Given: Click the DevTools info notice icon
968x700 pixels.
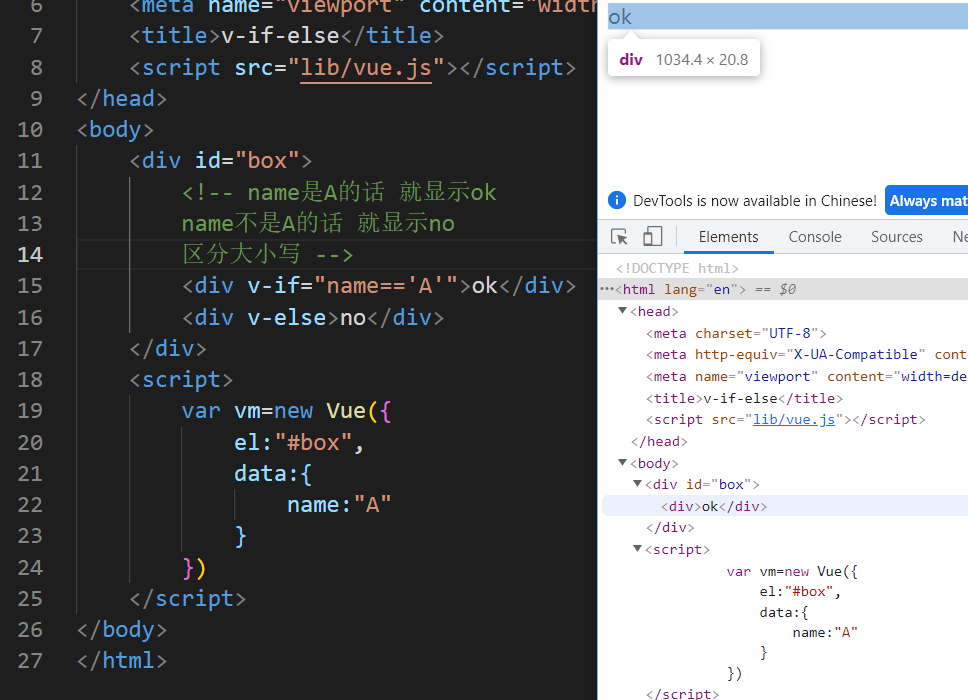Looking at the screenshot, I should [617, 200].
